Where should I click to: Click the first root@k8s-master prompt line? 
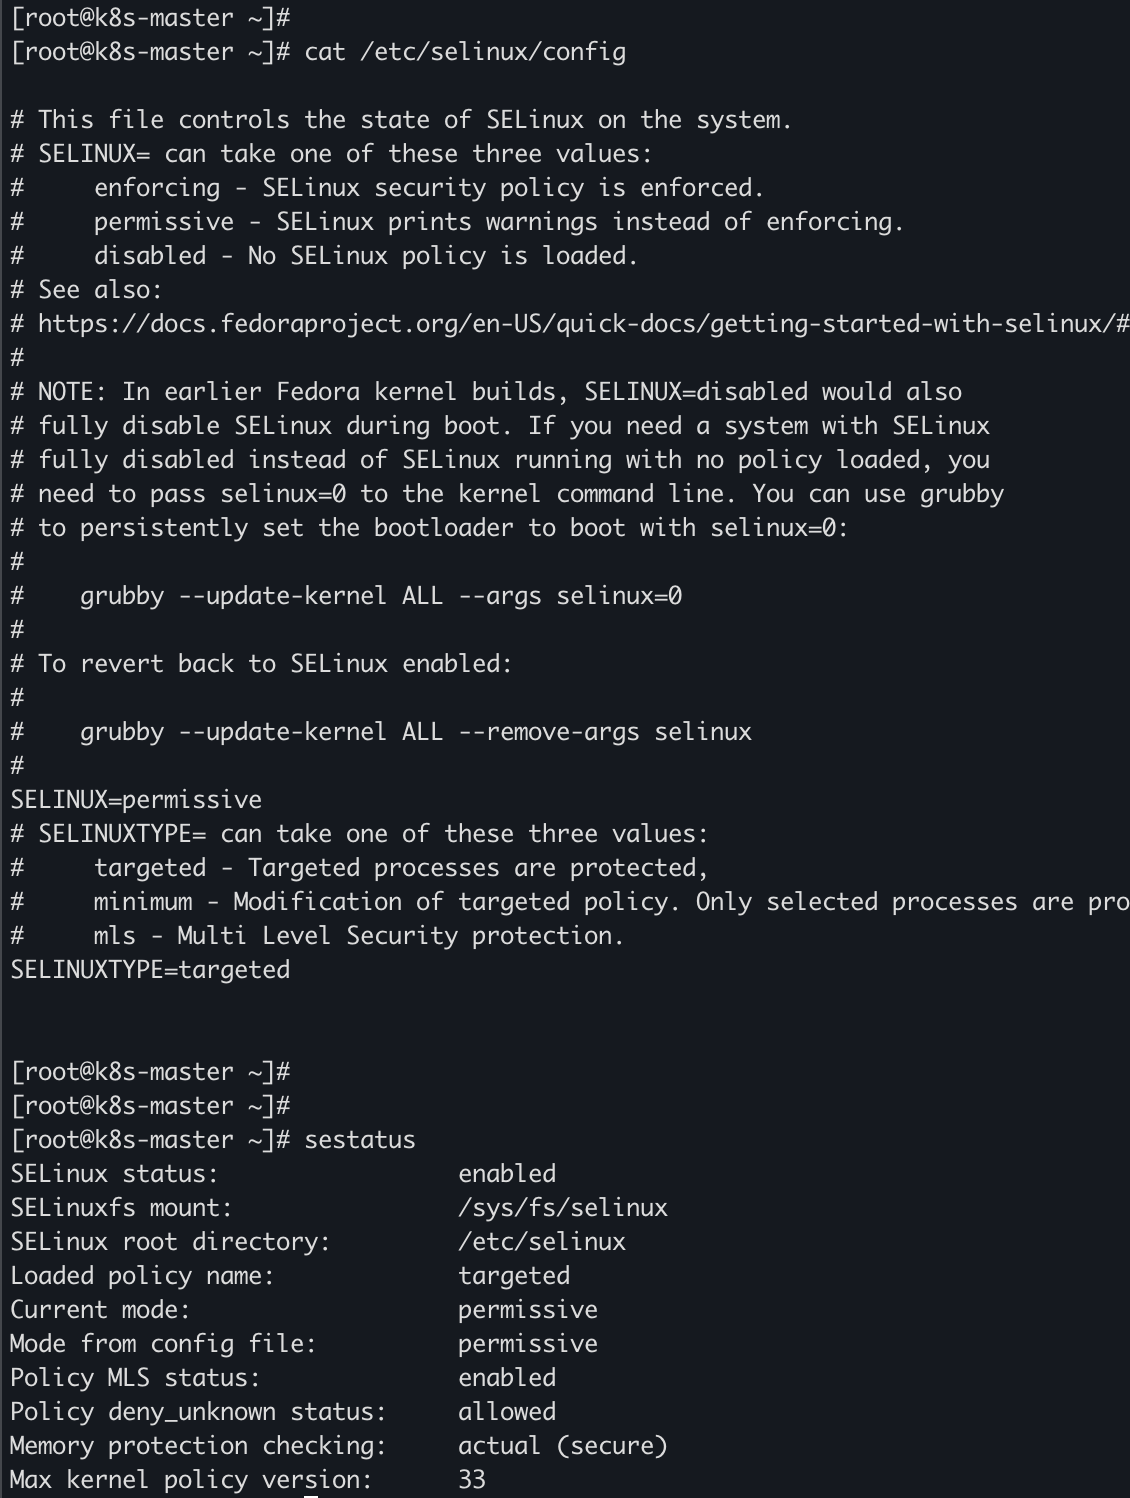coord(150,18)
